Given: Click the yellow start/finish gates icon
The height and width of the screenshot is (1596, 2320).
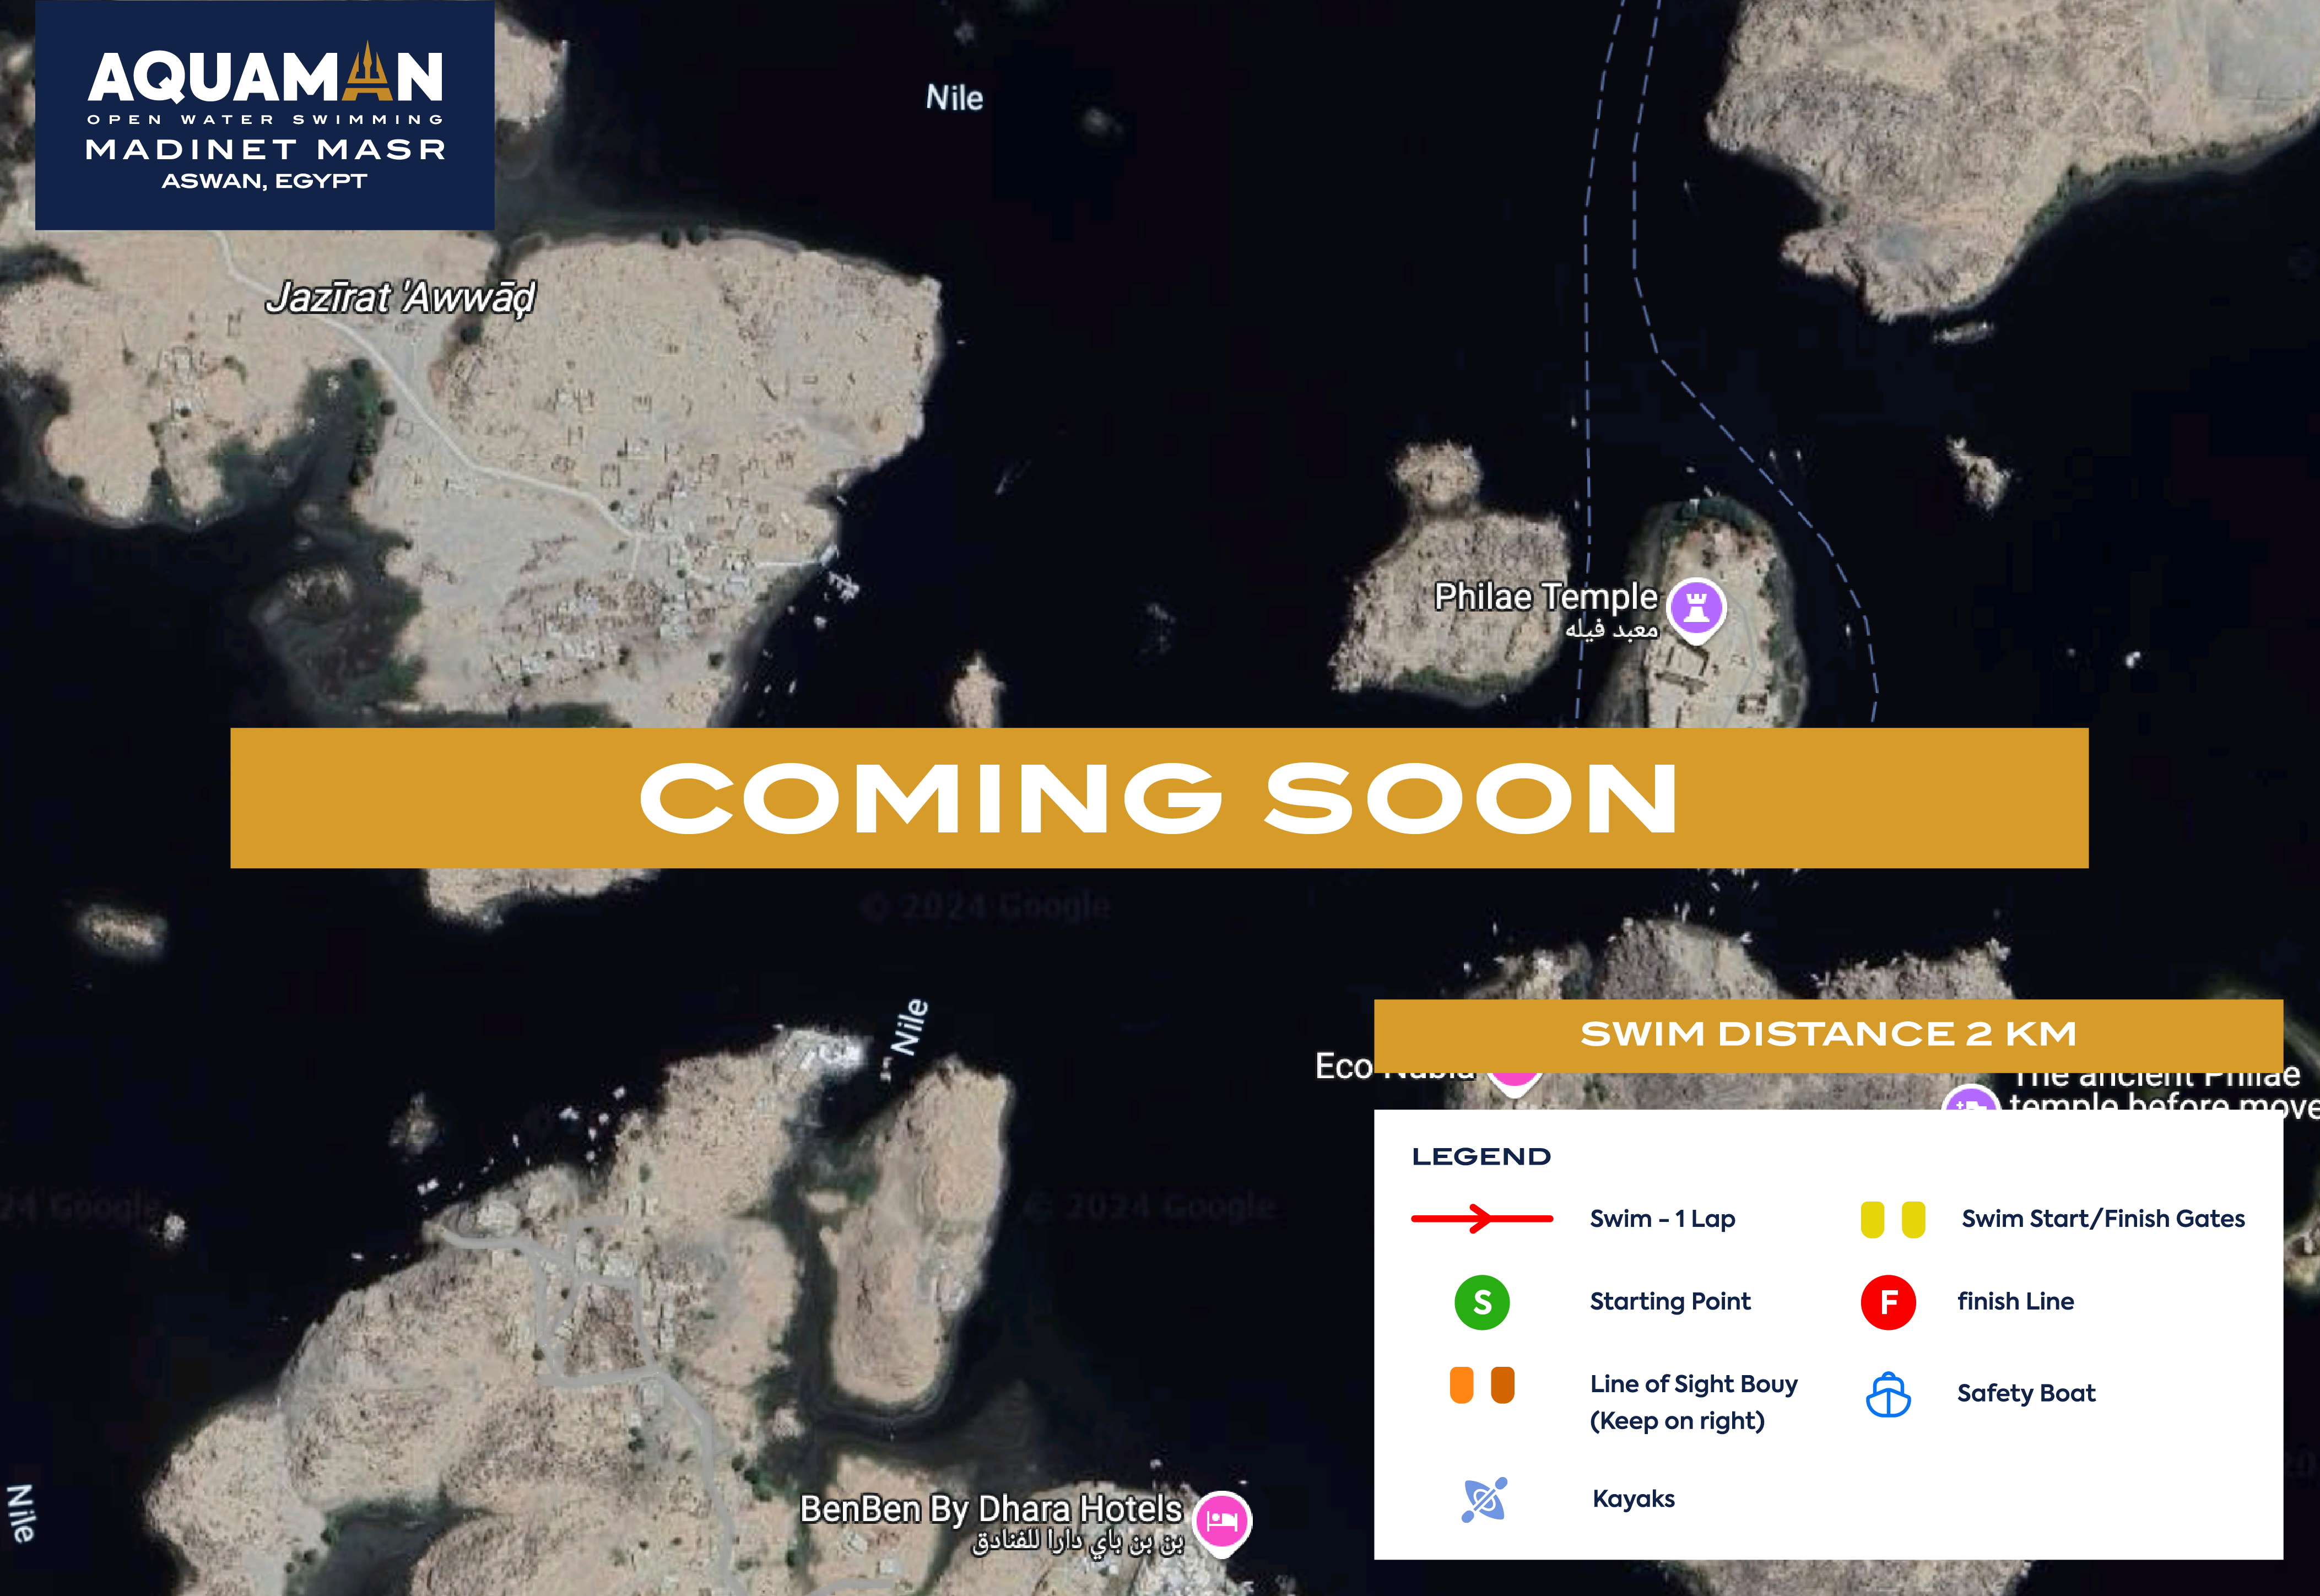Looking at the screenshot, I should [1892, 1219].
